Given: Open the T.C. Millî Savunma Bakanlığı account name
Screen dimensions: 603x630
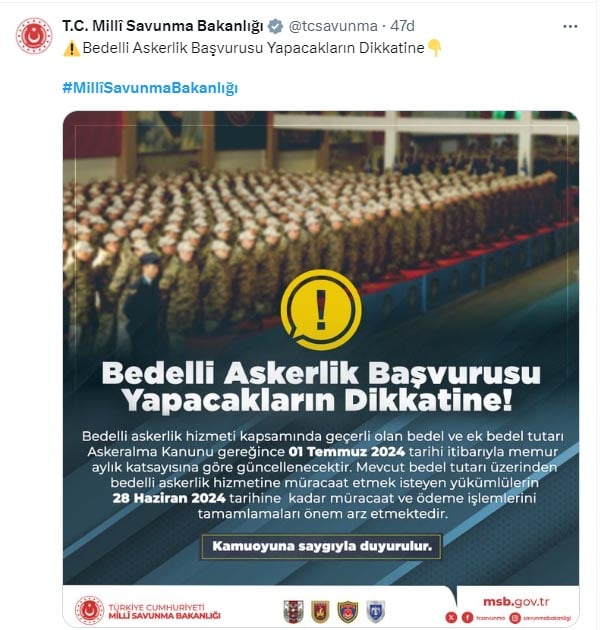Looking at the screenshot, I should point(163,26).
